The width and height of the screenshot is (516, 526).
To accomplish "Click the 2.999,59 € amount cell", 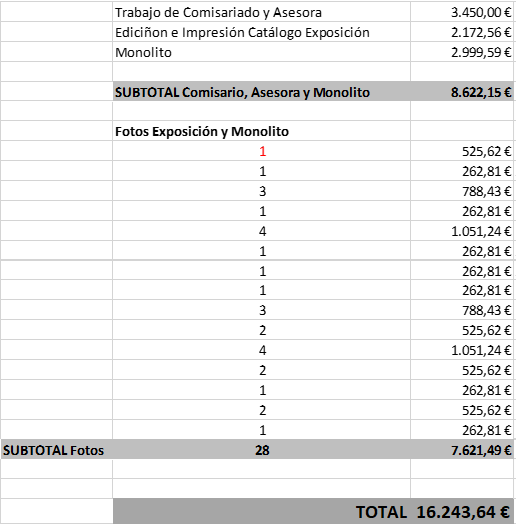I will click(x=462, y=52).
